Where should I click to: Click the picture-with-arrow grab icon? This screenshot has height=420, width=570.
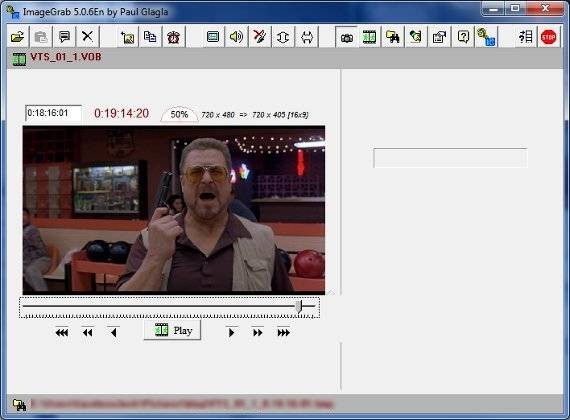click(x=128, y=37)
